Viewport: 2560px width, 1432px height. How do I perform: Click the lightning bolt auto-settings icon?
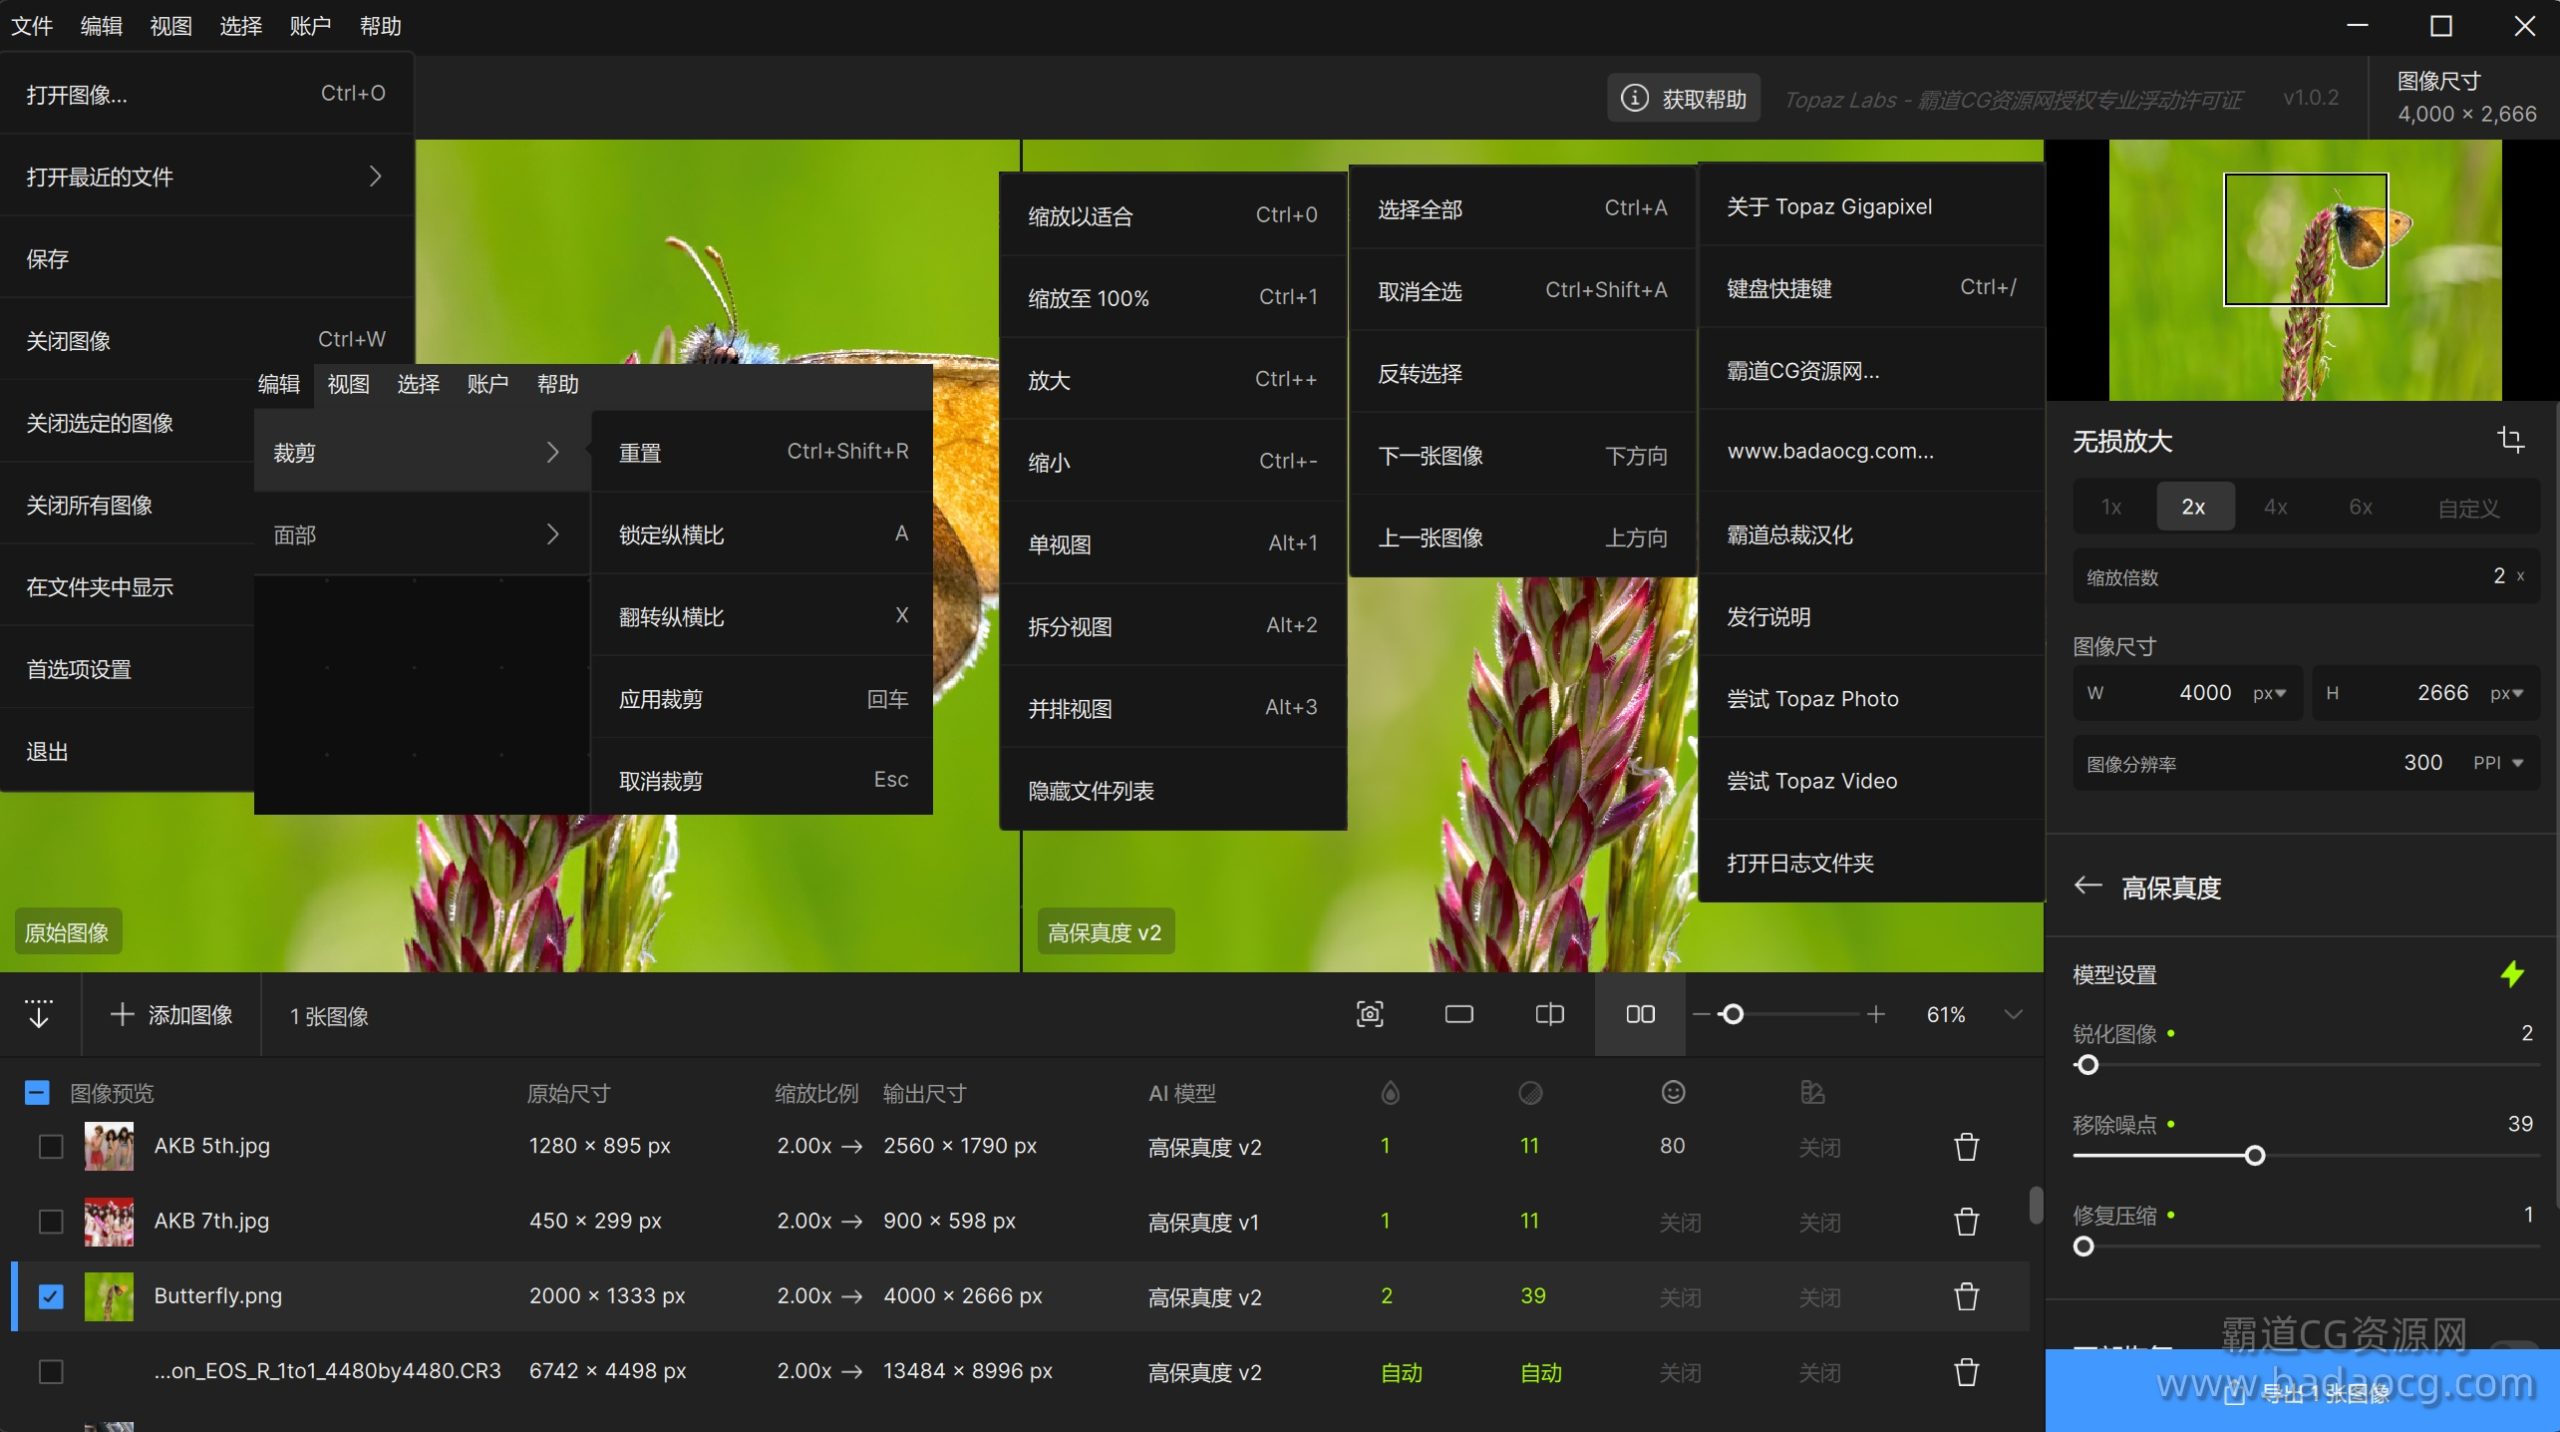tap(2512, 974)
